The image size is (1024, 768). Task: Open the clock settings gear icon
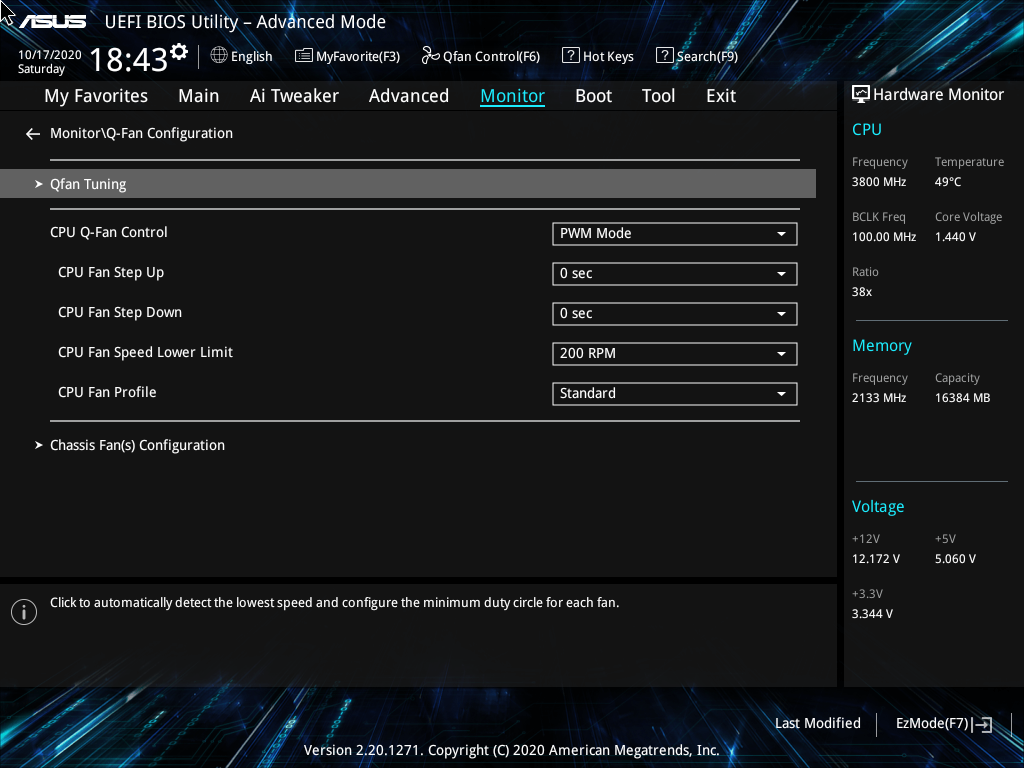[178, 51]
